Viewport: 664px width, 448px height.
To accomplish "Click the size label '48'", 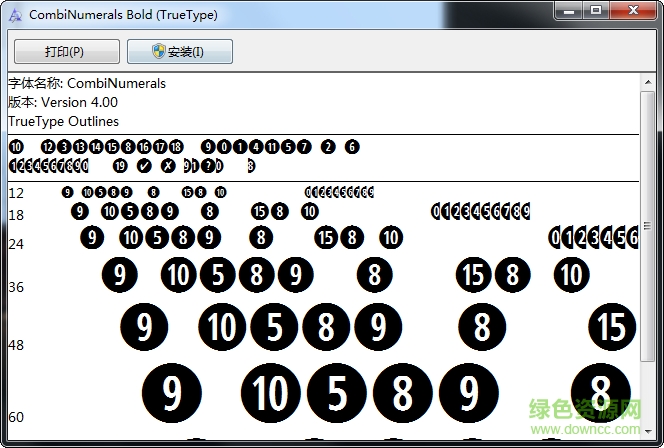I will coord(16,345).
